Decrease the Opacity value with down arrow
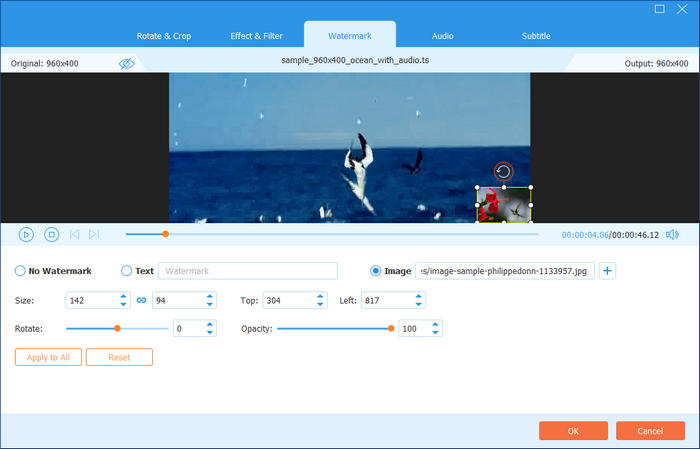Screen dimensions: 700x449 436,332
